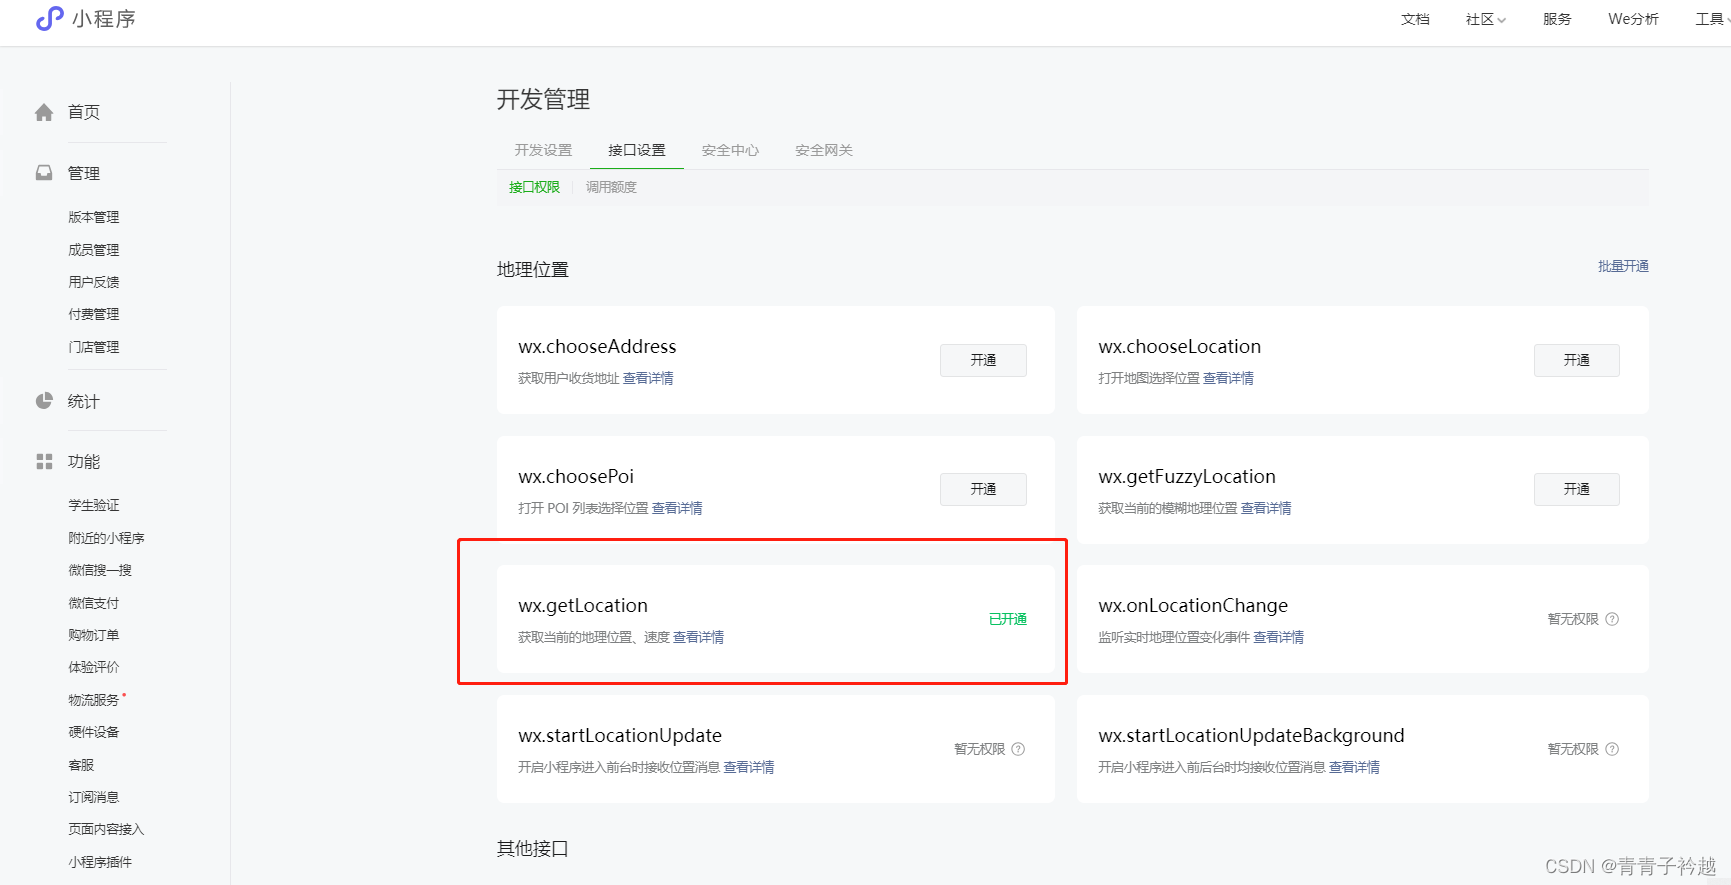Image resolution: width=1731 pixels, height=885 pixels.
Task: Open 订阅消息 in sidebar
Action: click(x=94, y=797)
